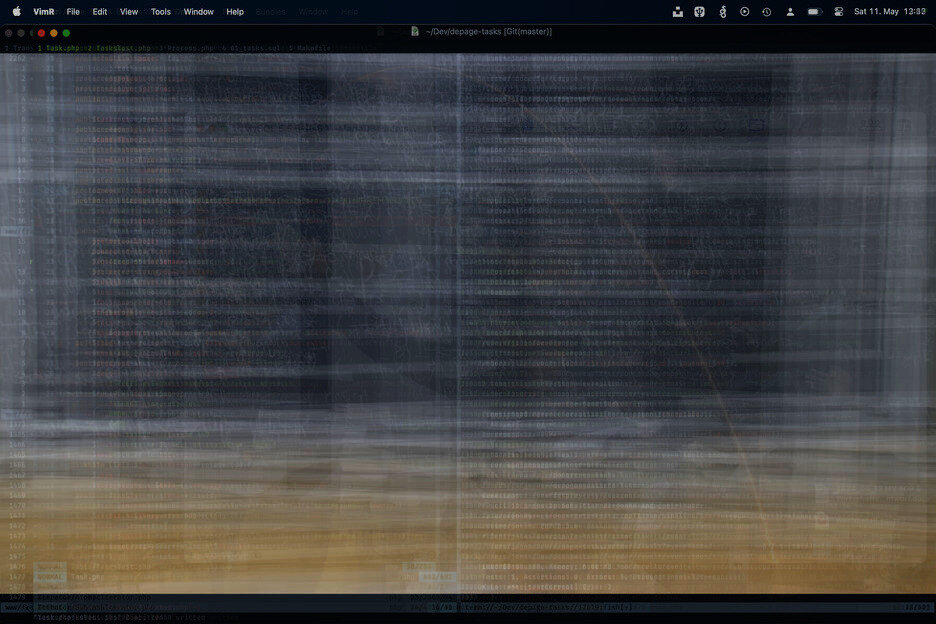Show battery status from the menu bar
Image resolution: width=936 pixels, height=624 pixels.
815,11
